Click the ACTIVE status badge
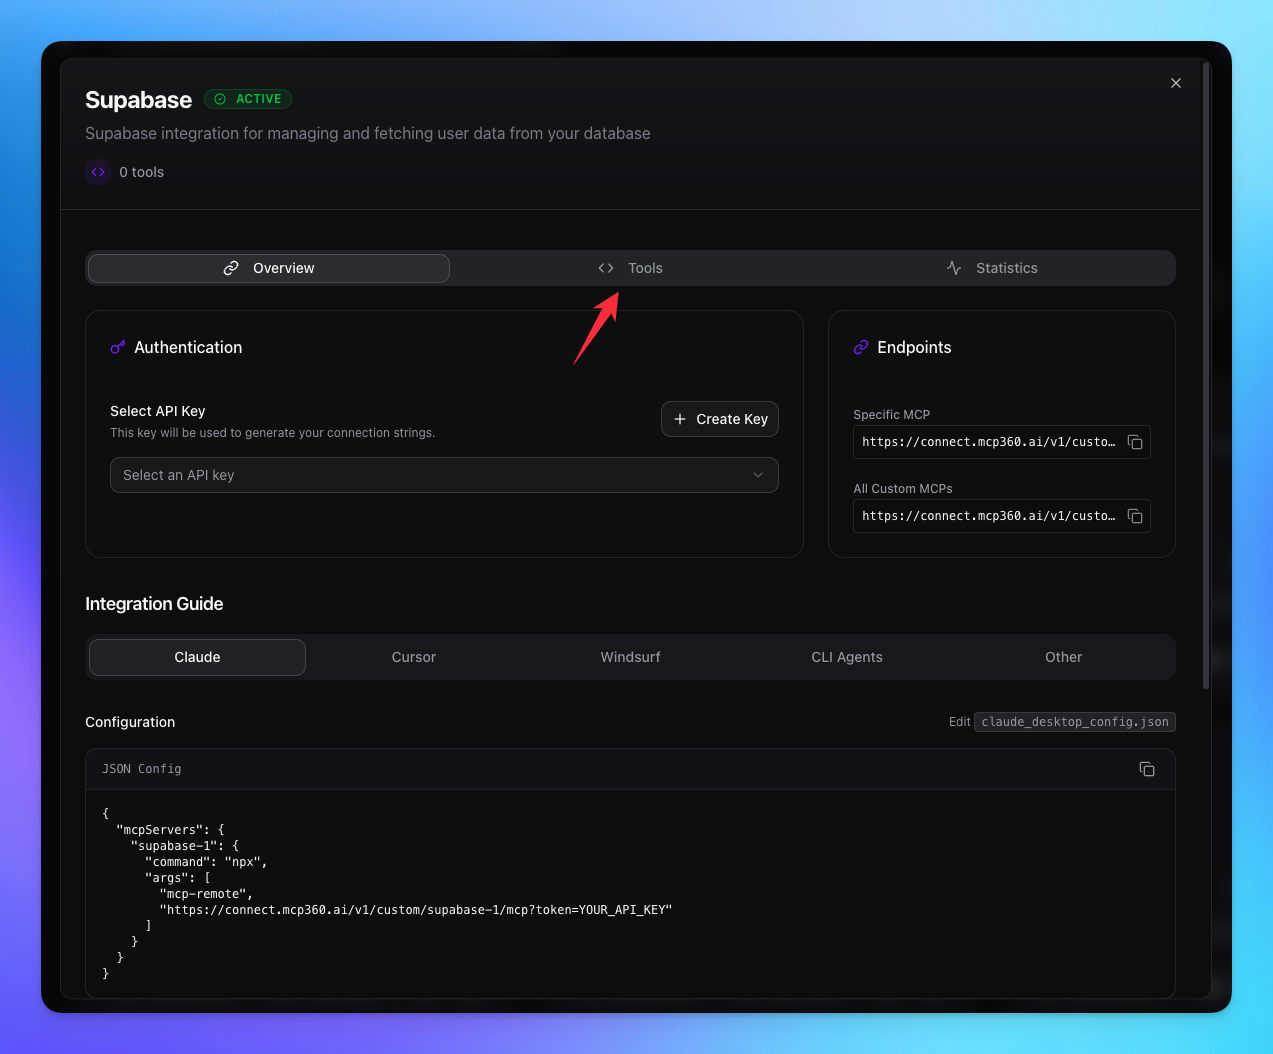 [x=248, y=98]
